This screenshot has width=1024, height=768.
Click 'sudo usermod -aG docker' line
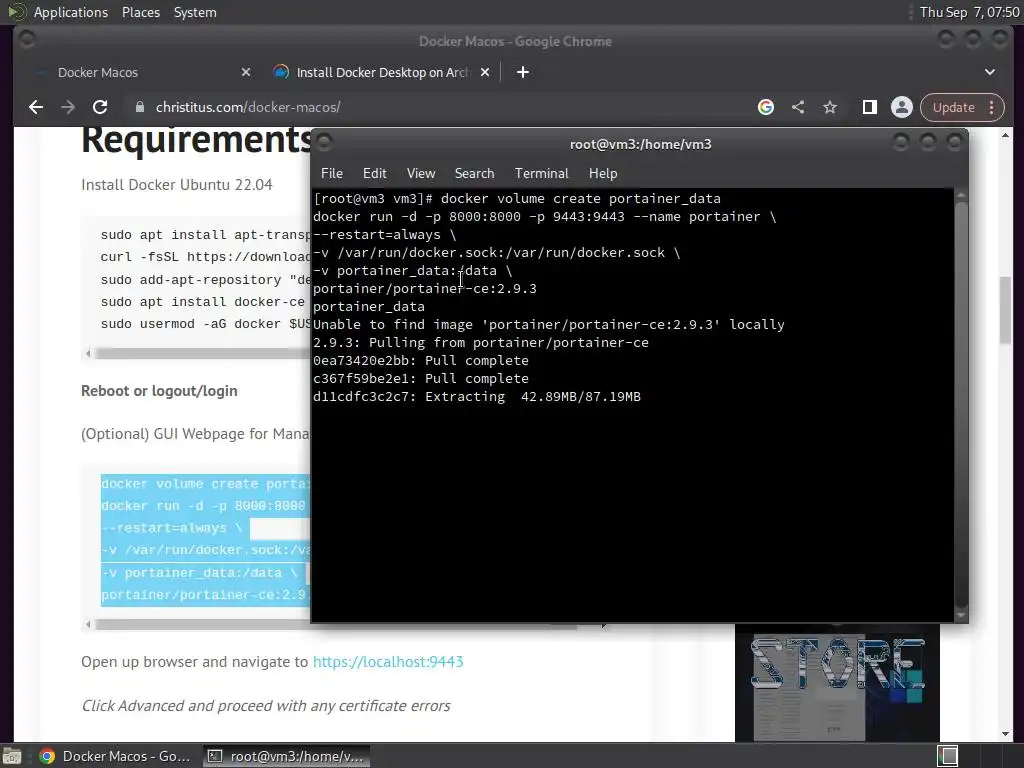206,324
